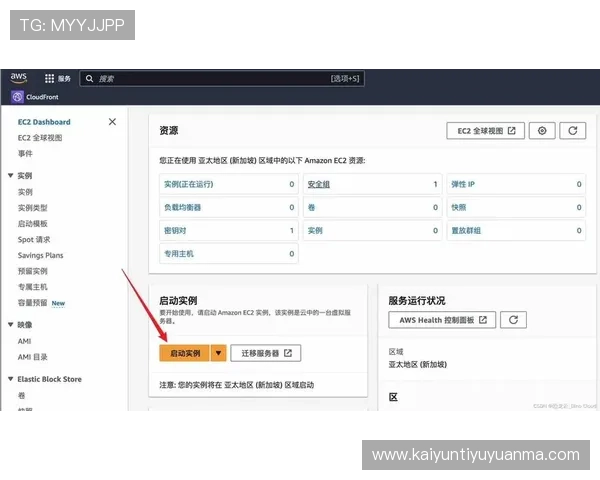Open AMI in the sidebar
Screen dimensions: 600x480
24,341
